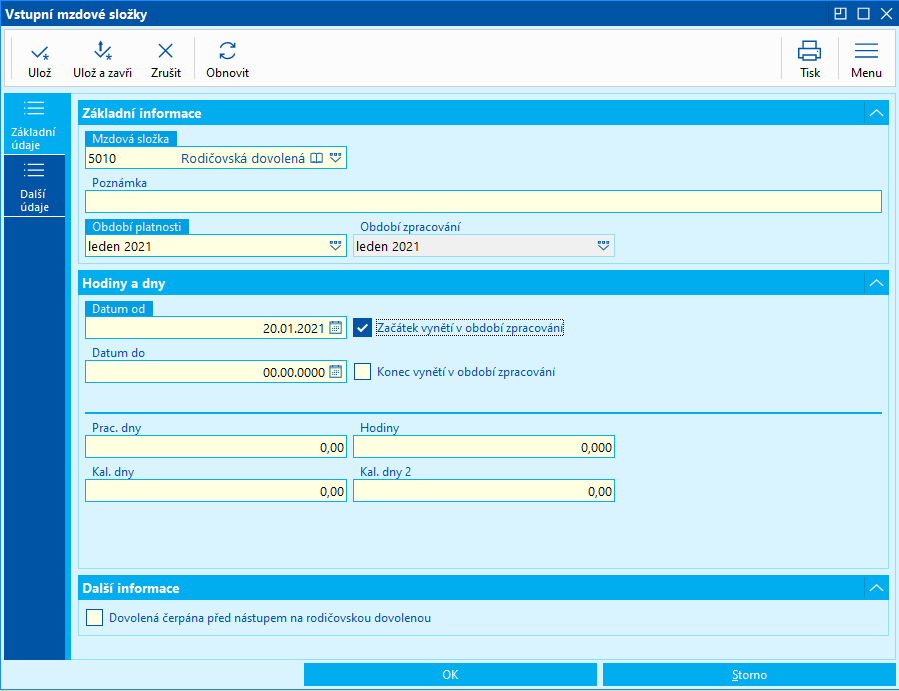Click into the Poznámka text field
Viewport: 899px width, 691px height.
click(x=483, y=202)
